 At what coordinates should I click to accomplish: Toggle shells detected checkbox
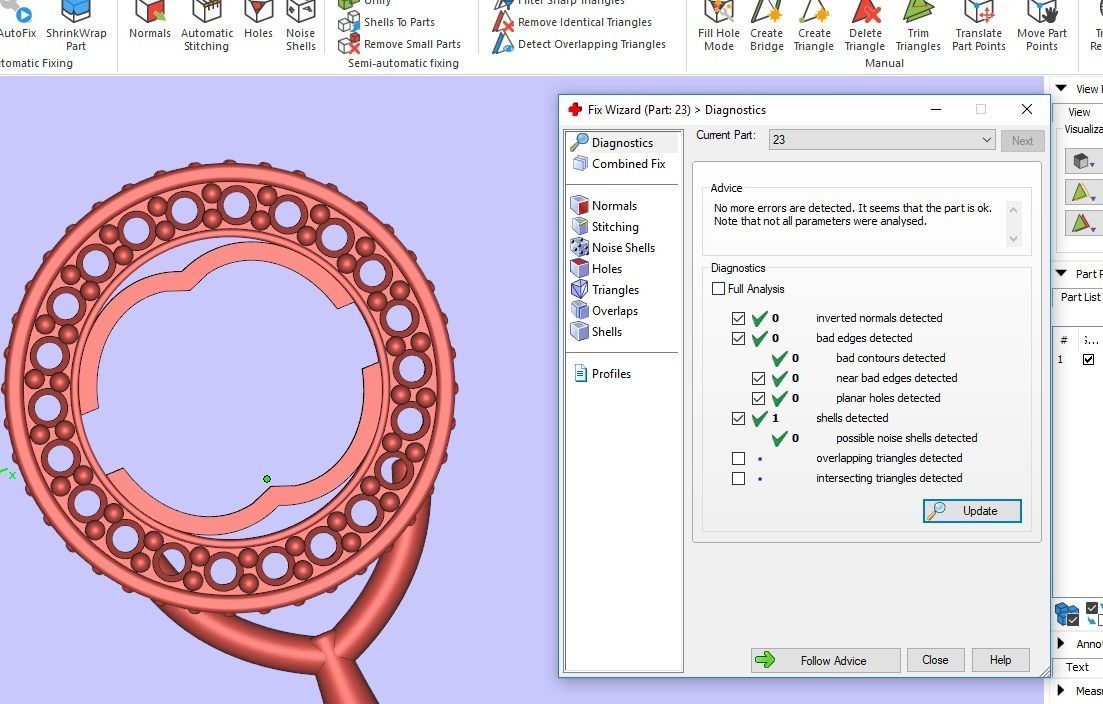(738, 418)
